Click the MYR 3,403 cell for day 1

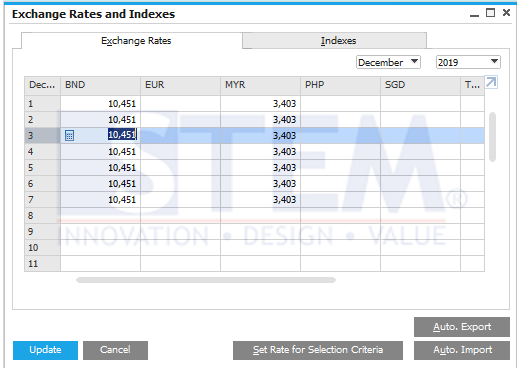pos(260,104)
